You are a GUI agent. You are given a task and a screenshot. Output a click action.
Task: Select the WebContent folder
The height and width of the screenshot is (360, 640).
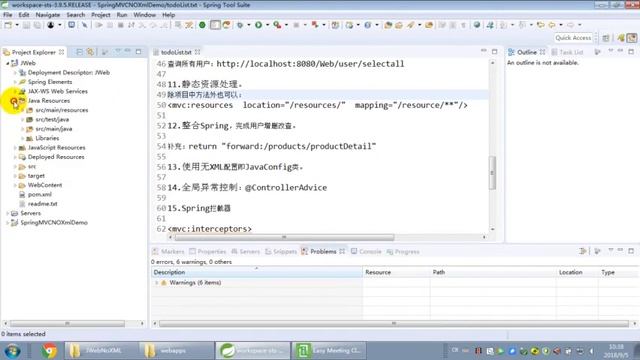(44, 185)
